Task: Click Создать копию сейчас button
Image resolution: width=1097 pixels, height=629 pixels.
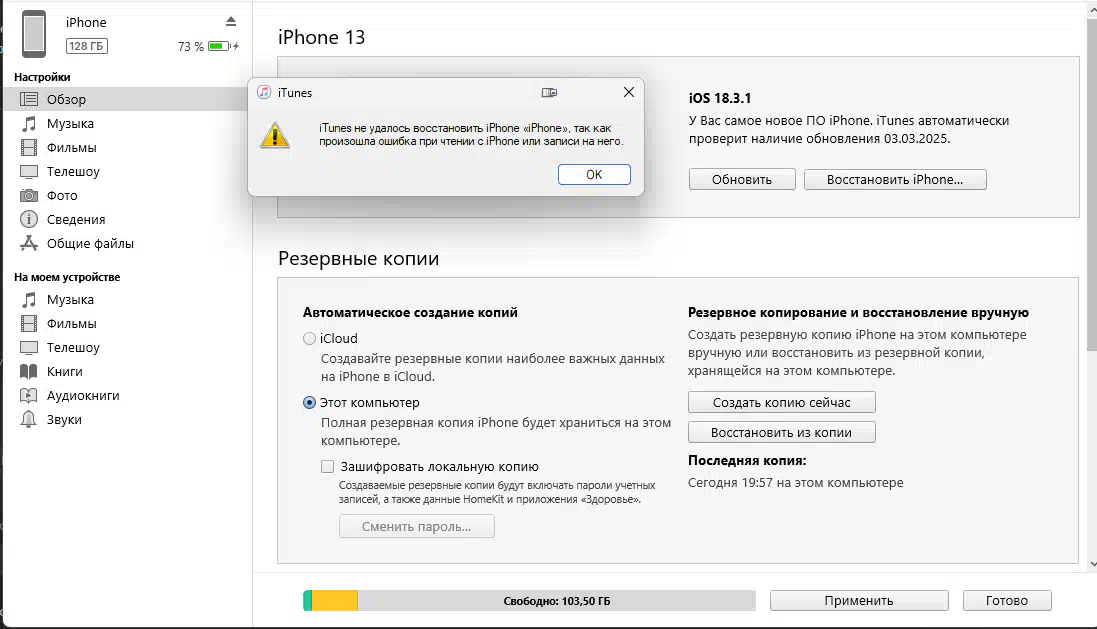Action: [781, 402]
